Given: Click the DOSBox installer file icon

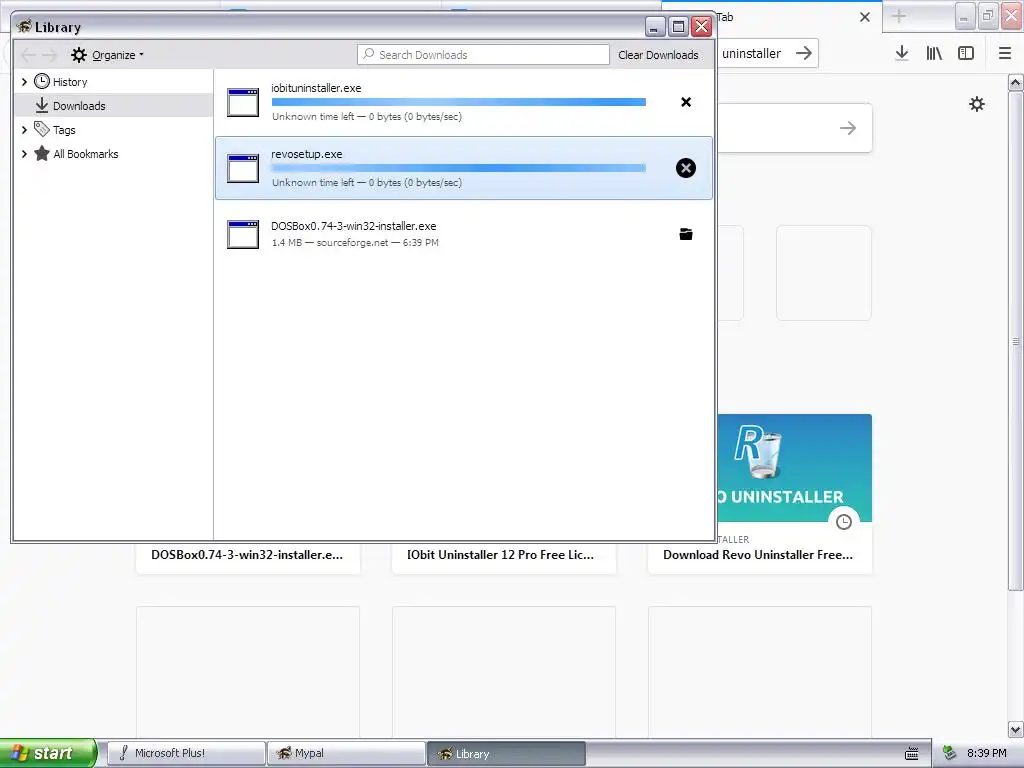Looking at the screenshot, I should [243, 234].
